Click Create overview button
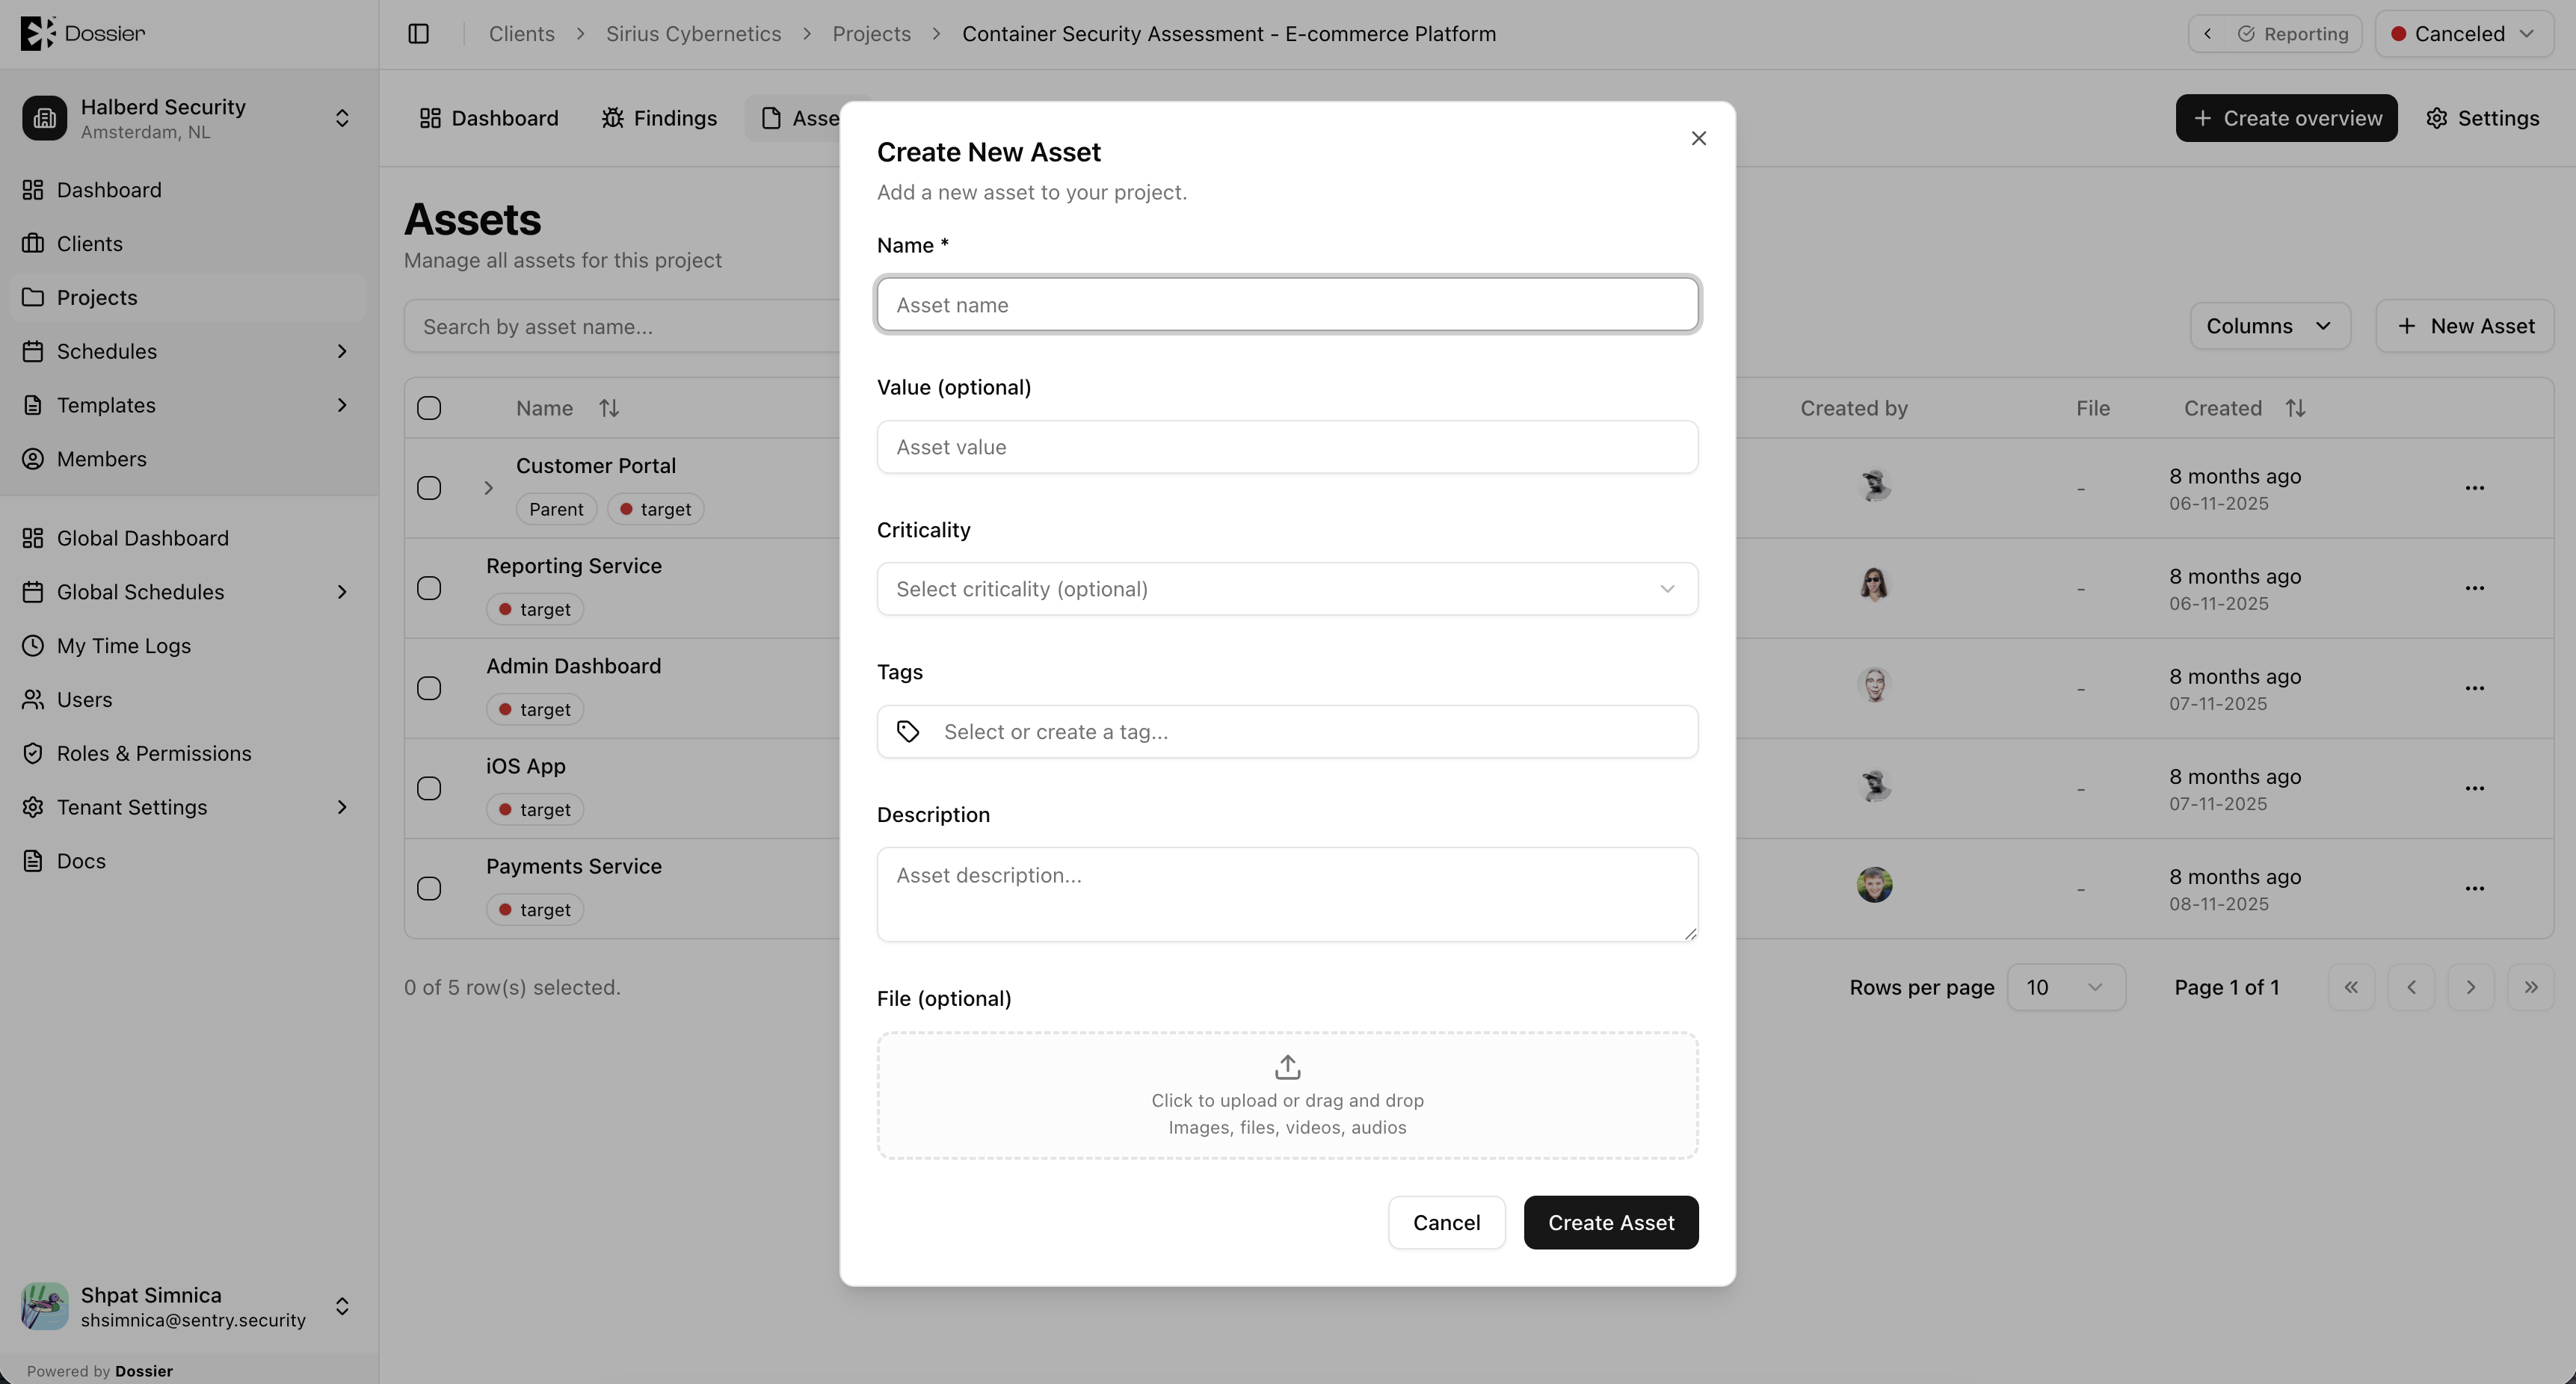This screenshot has height=1384, width=2576. [x=2286, y=118]
